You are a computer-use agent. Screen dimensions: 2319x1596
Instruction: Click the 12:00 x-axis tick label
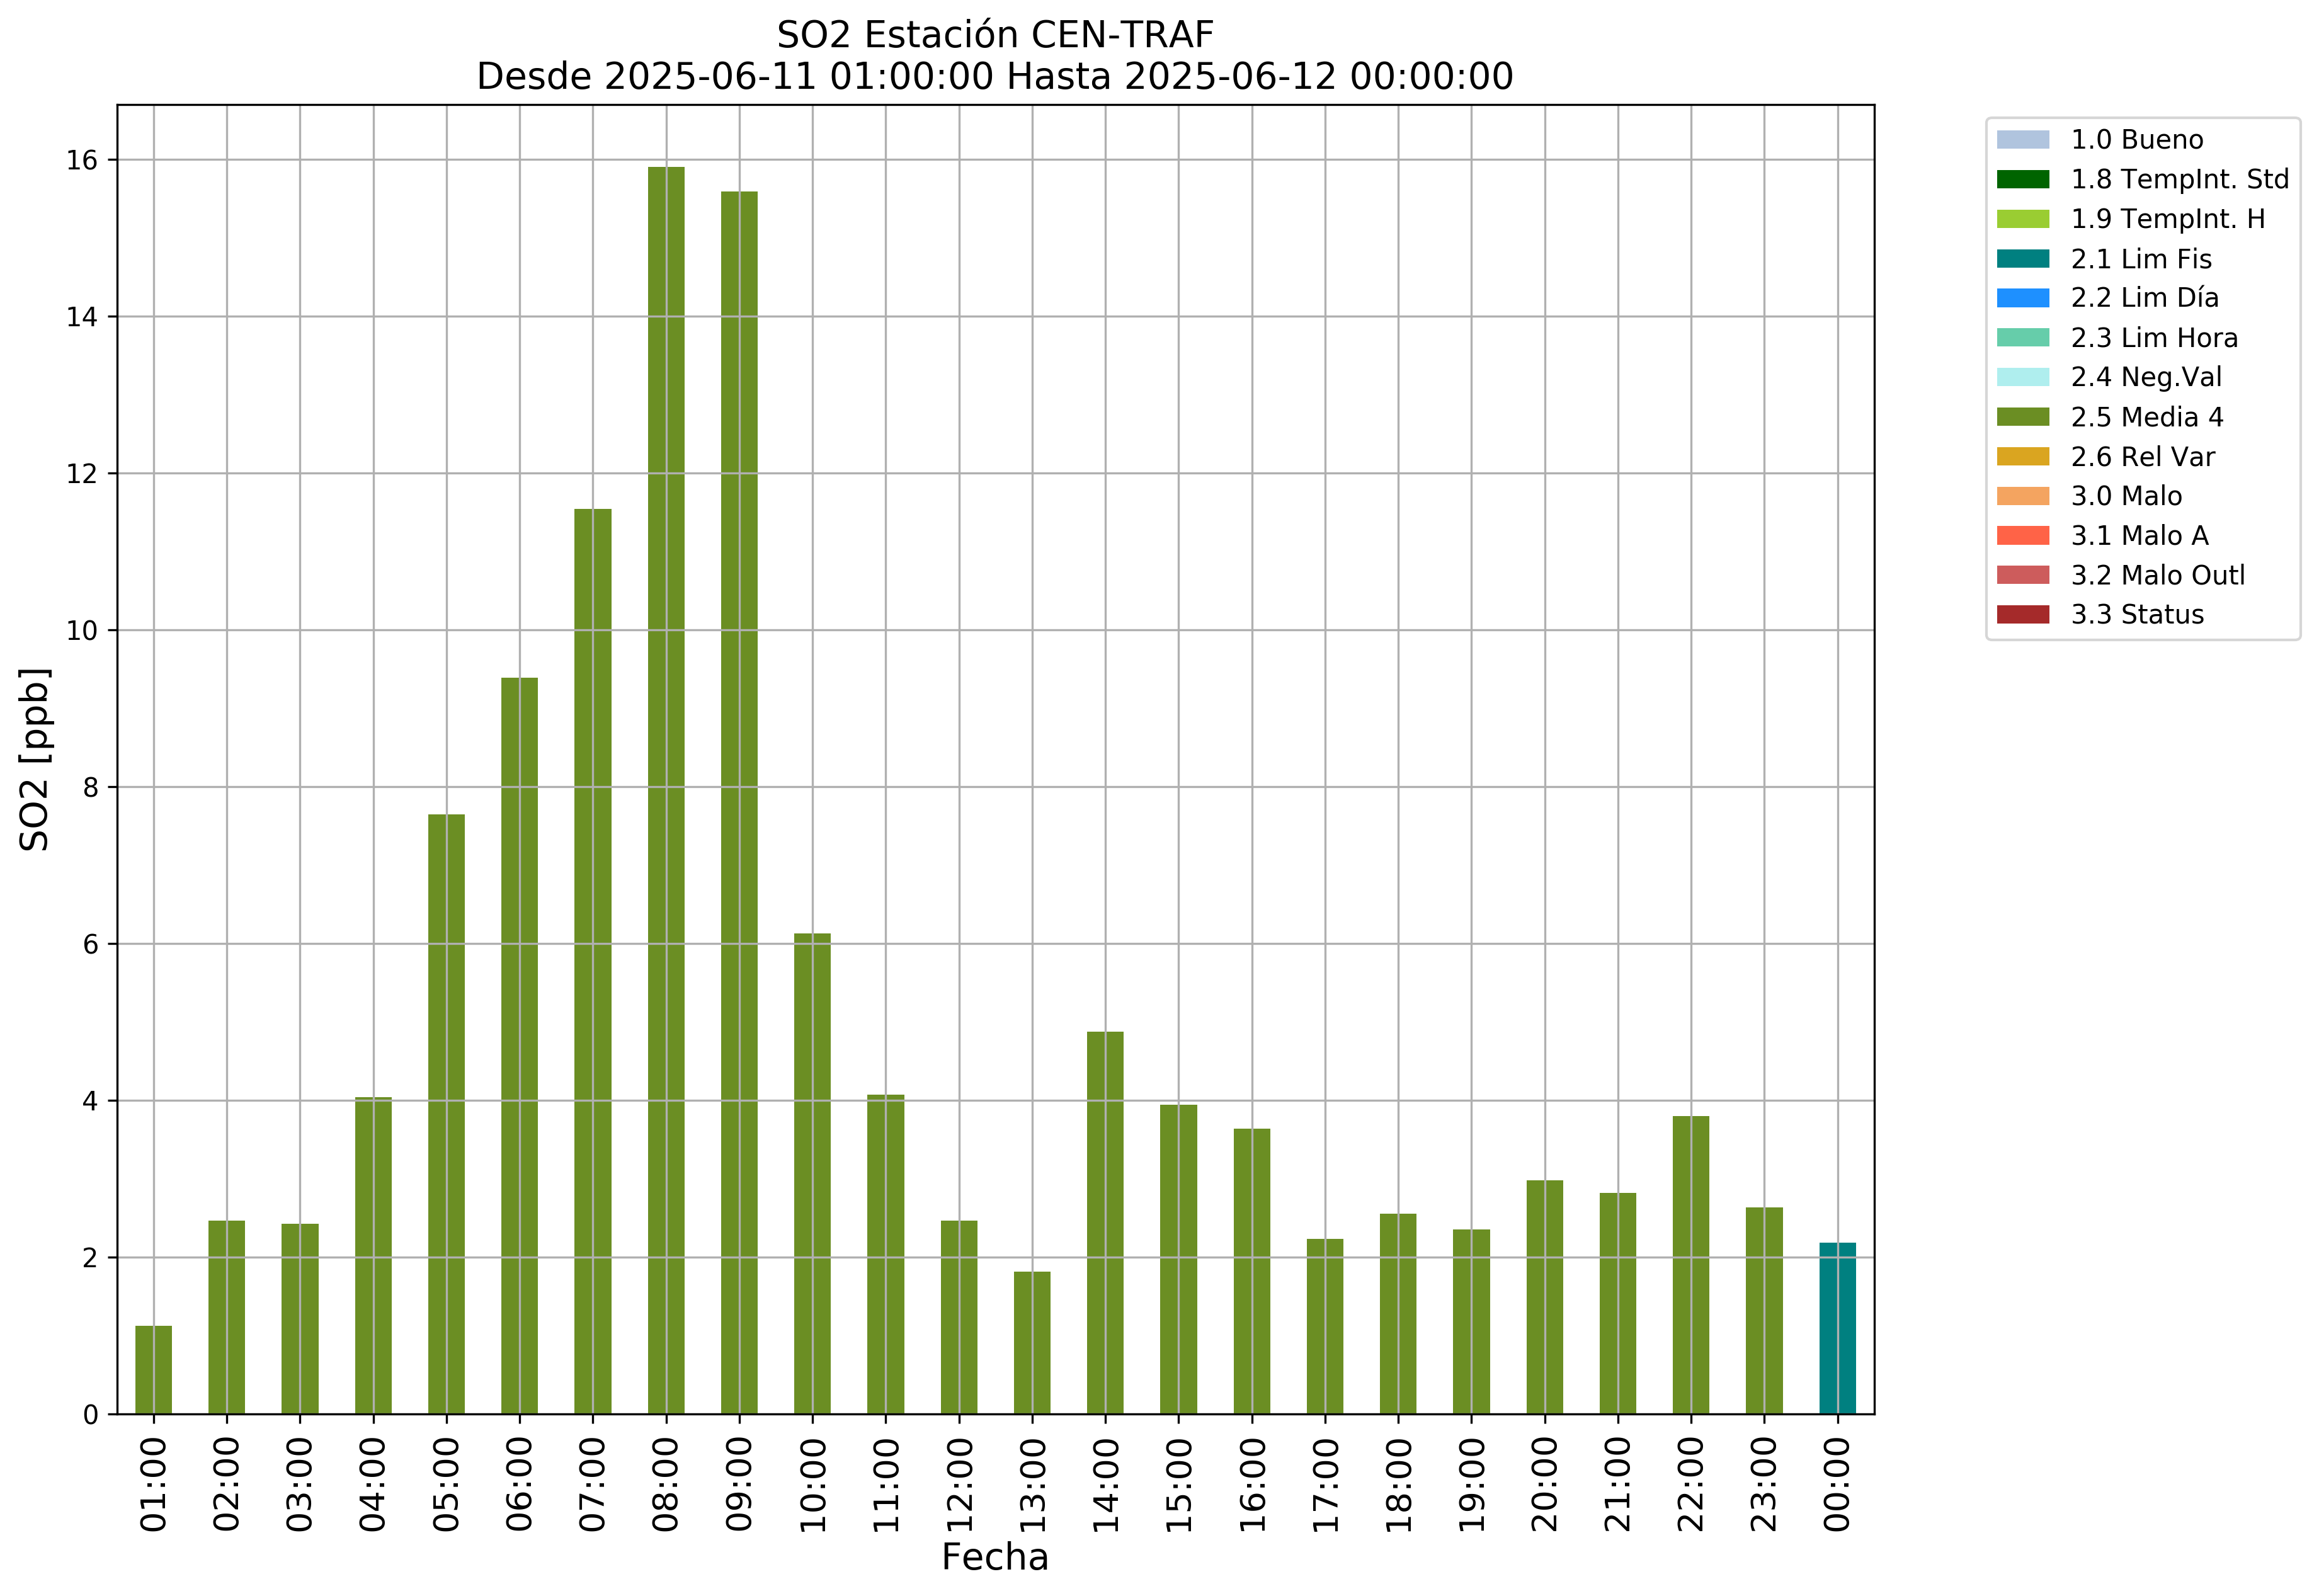point(959,1484)
